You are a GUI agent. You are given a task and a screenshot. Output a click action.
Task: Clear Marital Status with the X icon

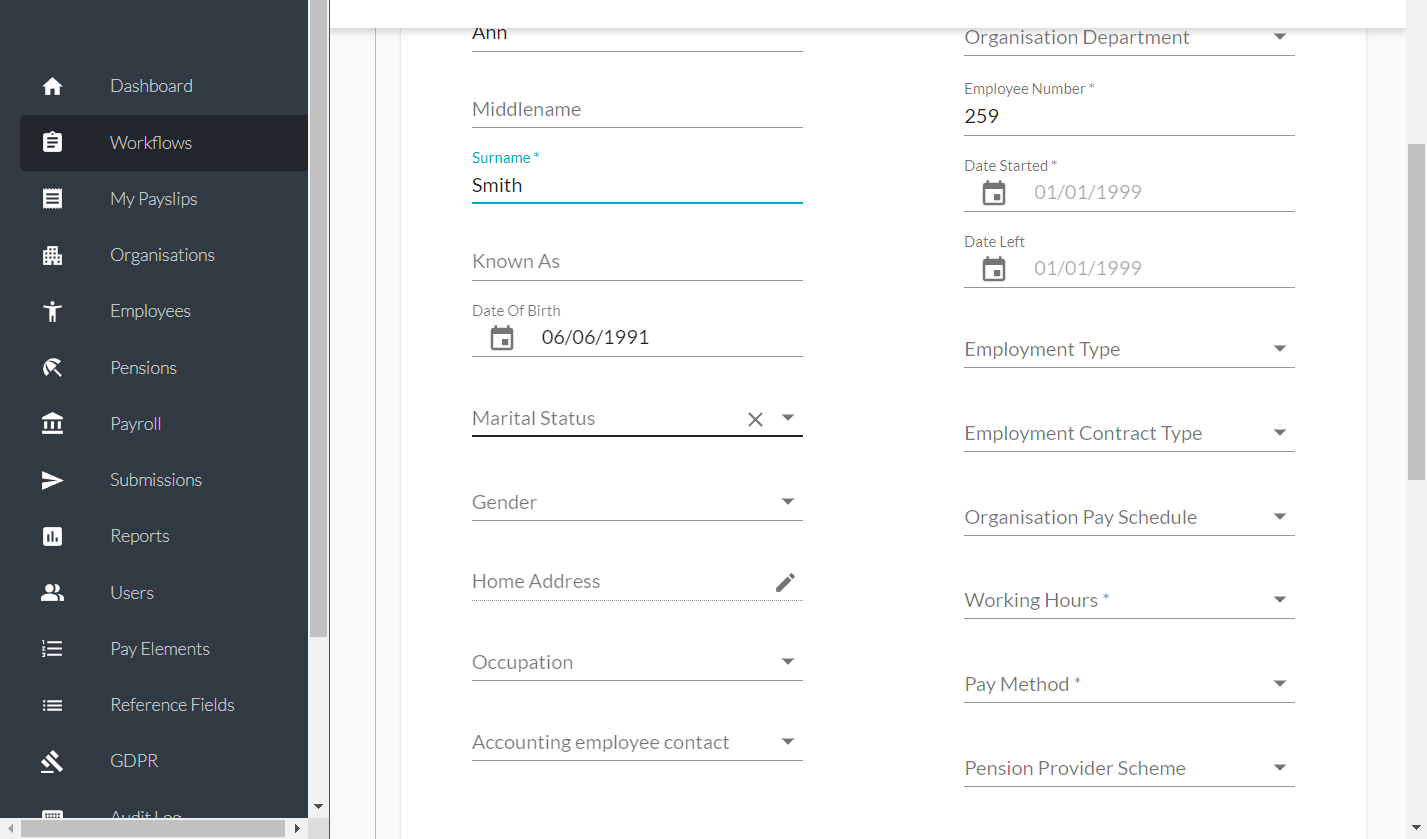pyautogui.click(x=755, y=419)
